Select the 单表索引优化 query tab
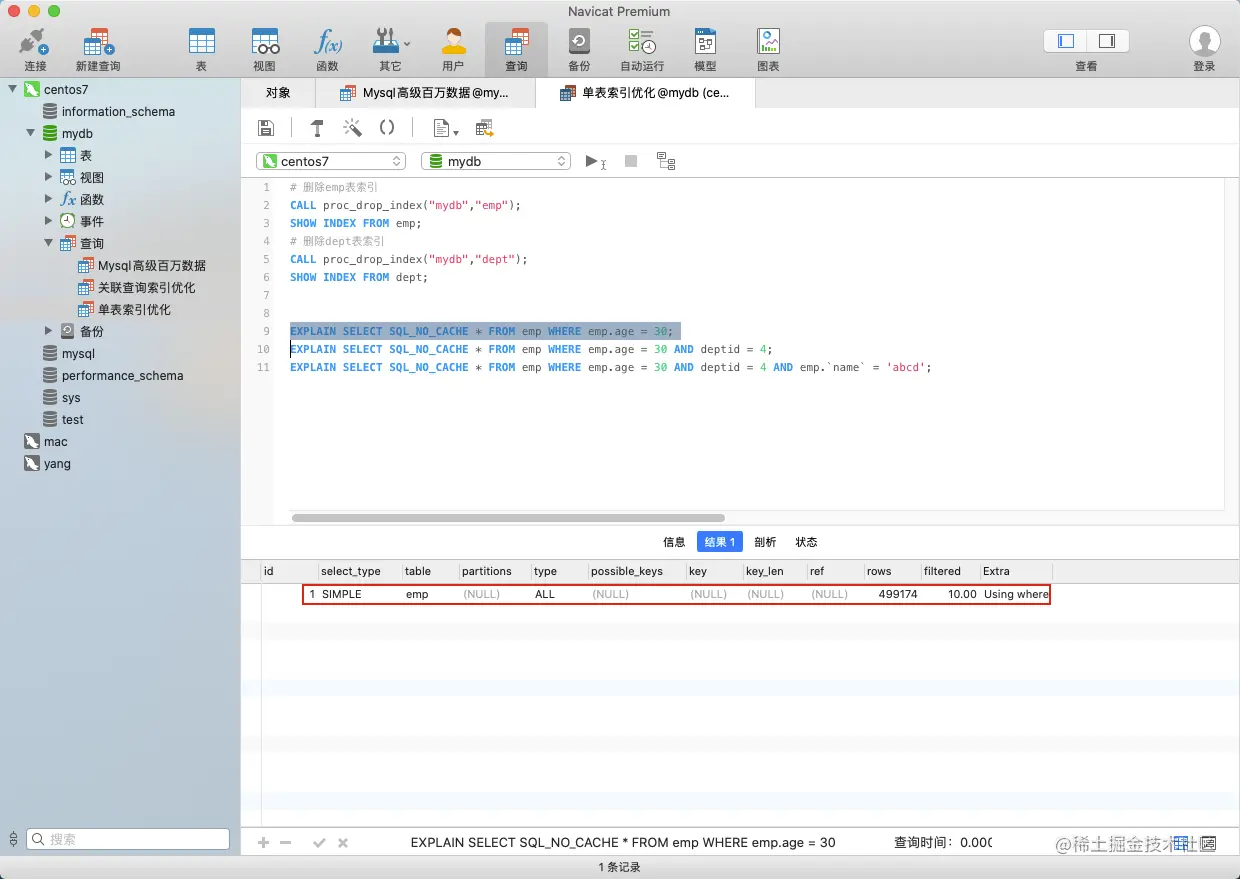The height and width of the screenshot is (879, 1240). click(x=645, y=93)
